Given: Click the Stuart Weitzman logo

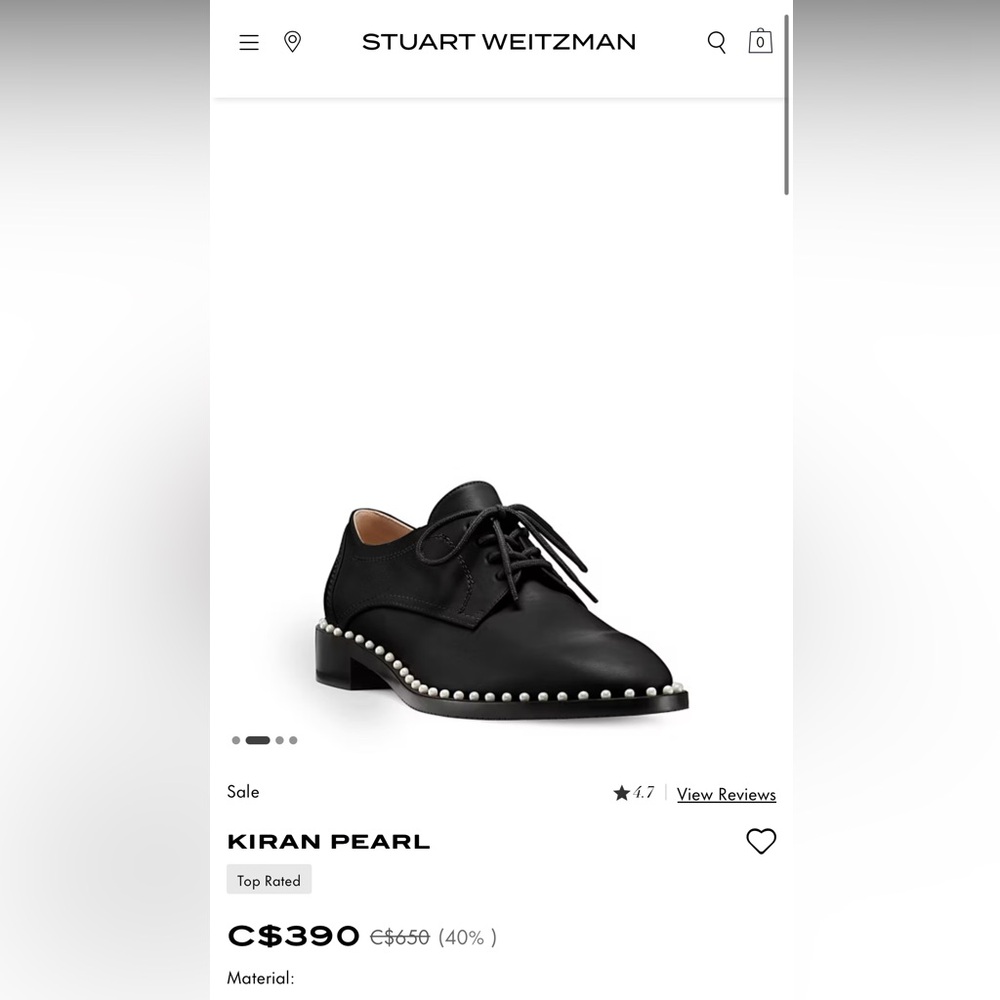Looking at the screenshot, I should click(x=497, y=42).
